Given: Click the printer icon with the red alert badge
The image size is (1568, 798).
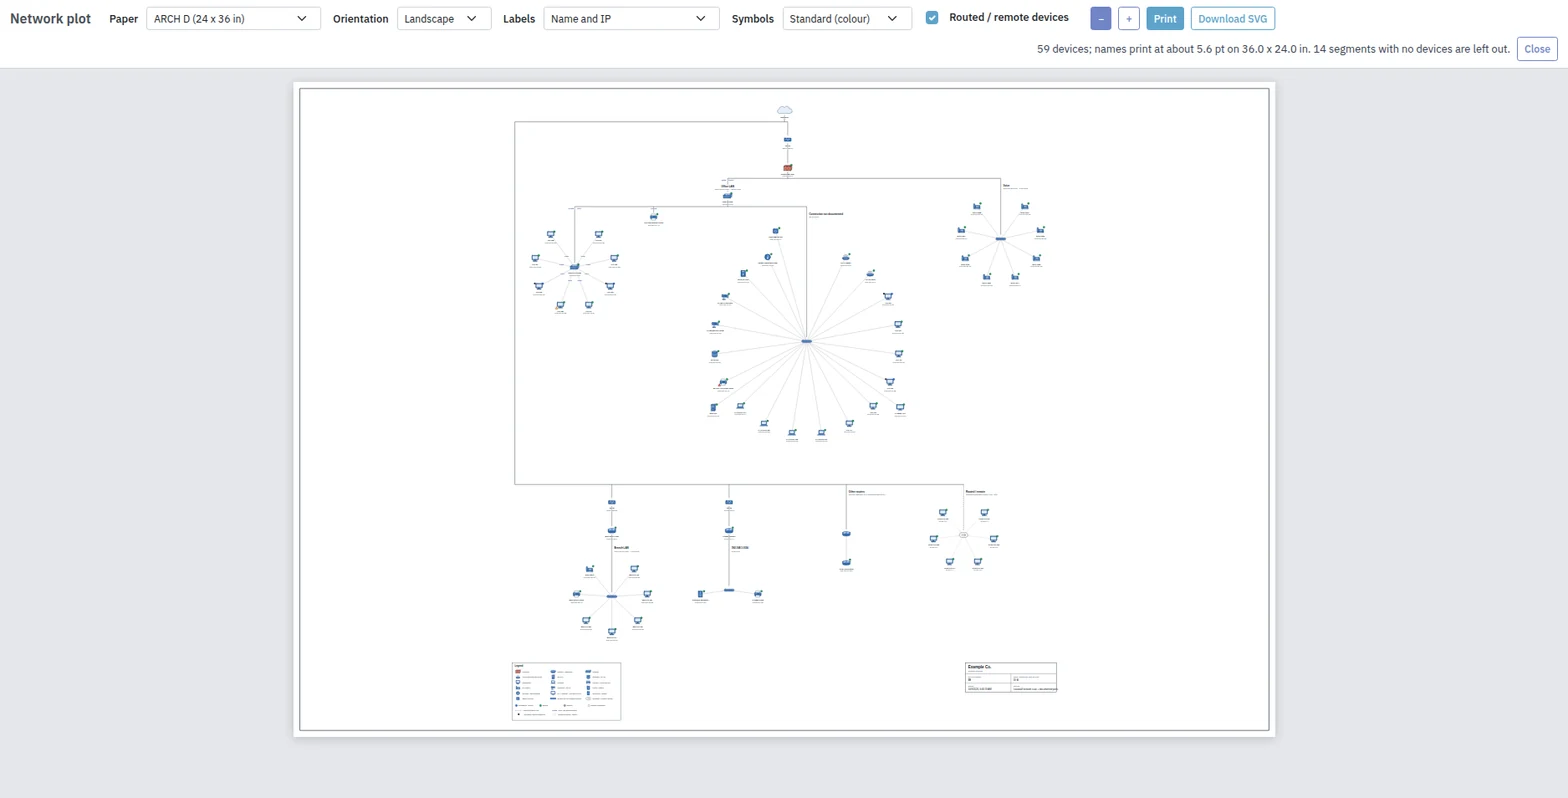Looking at the screenshot, I should click(722, 382).
